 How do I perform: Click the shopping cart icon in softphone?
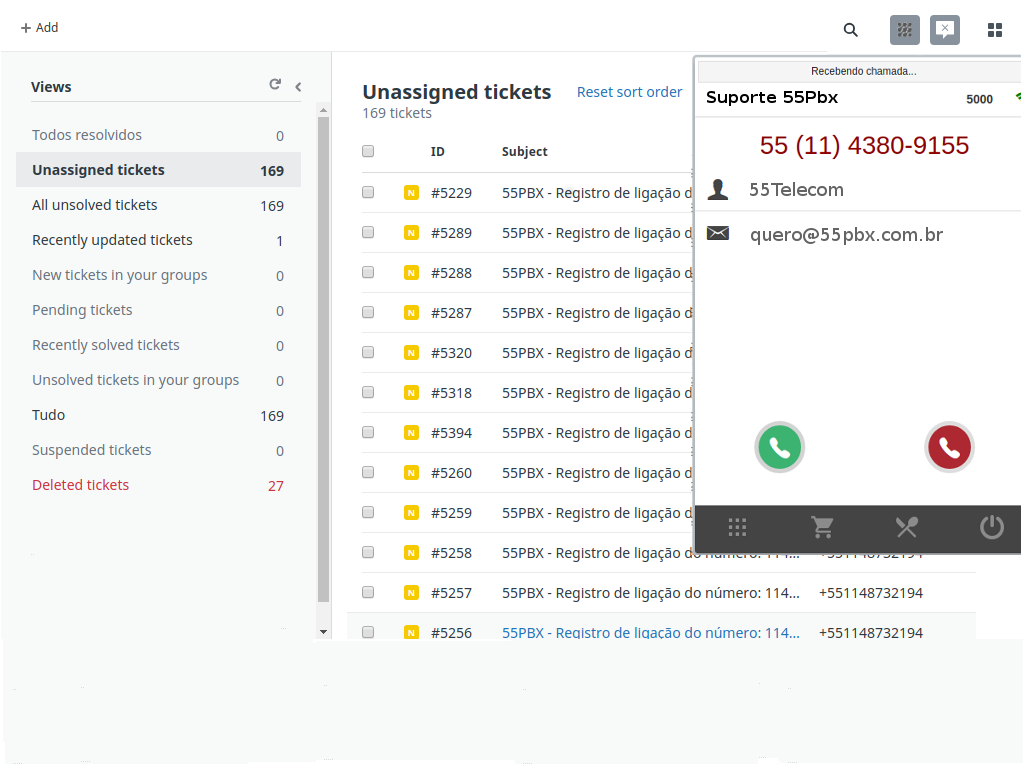click(822, 527)
